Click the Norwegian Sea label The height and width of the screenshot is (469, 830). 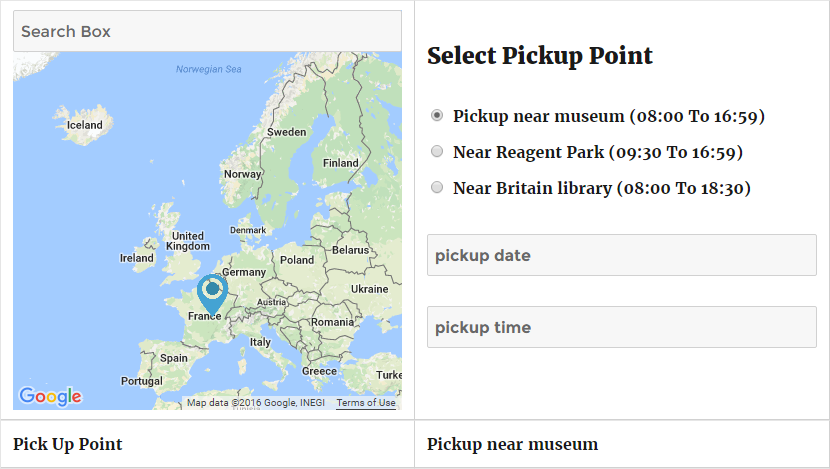209,69
